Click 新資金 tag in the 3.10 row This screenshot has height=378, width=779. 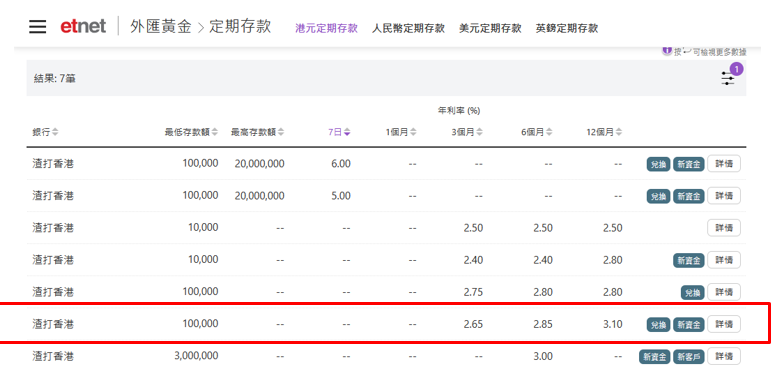(689, 325)
